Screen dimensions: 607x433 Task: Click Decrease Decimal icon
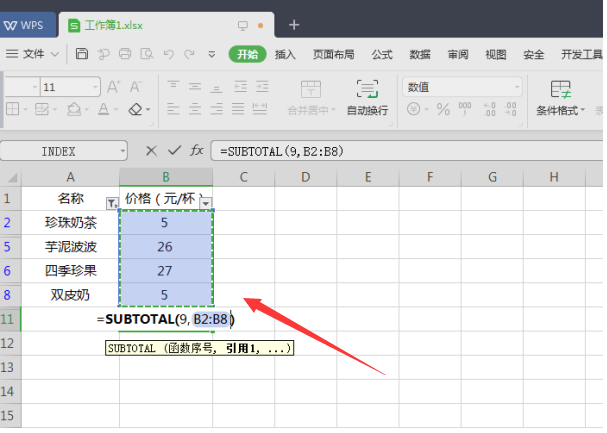(511, 109)
